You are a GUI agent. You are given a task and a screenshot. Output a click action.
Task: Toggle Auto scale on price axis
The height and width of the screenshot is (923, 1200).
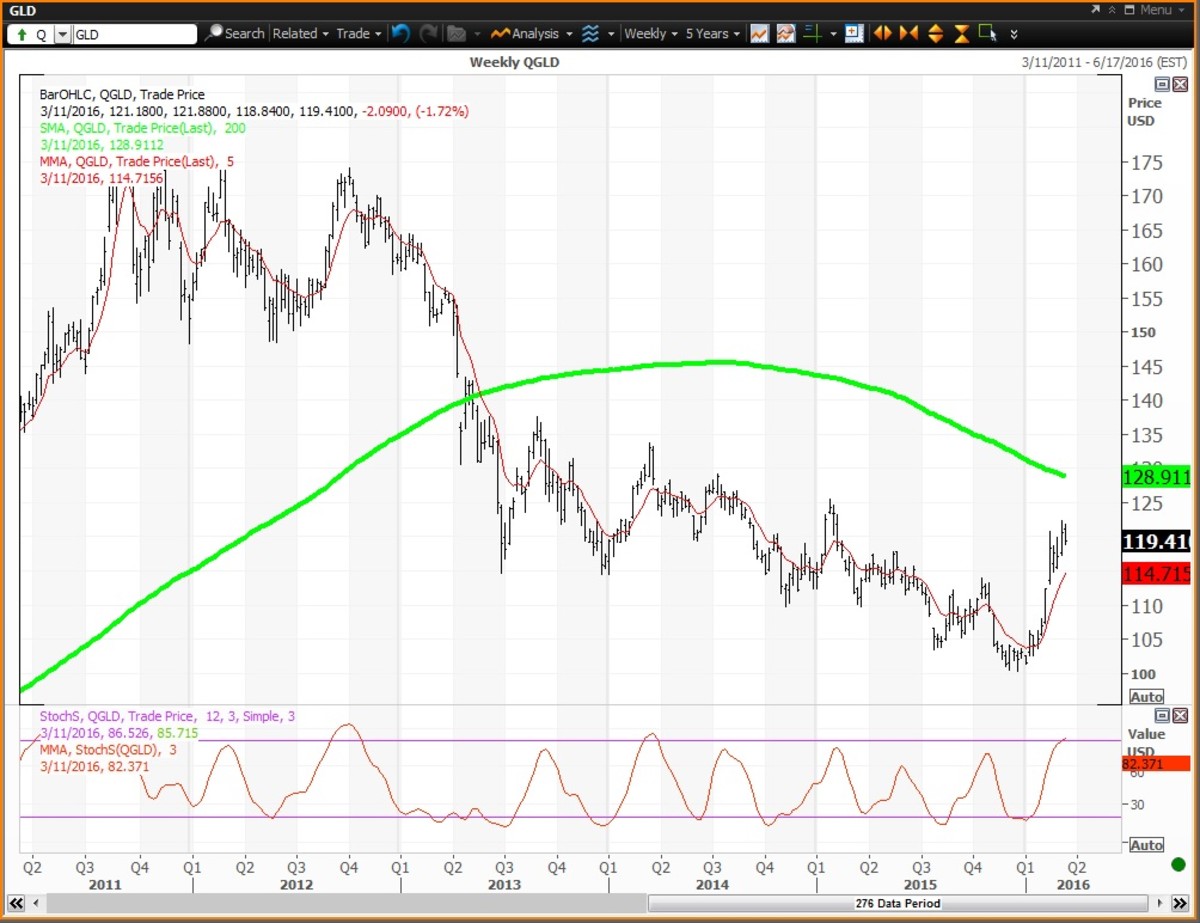(1146, 697)
